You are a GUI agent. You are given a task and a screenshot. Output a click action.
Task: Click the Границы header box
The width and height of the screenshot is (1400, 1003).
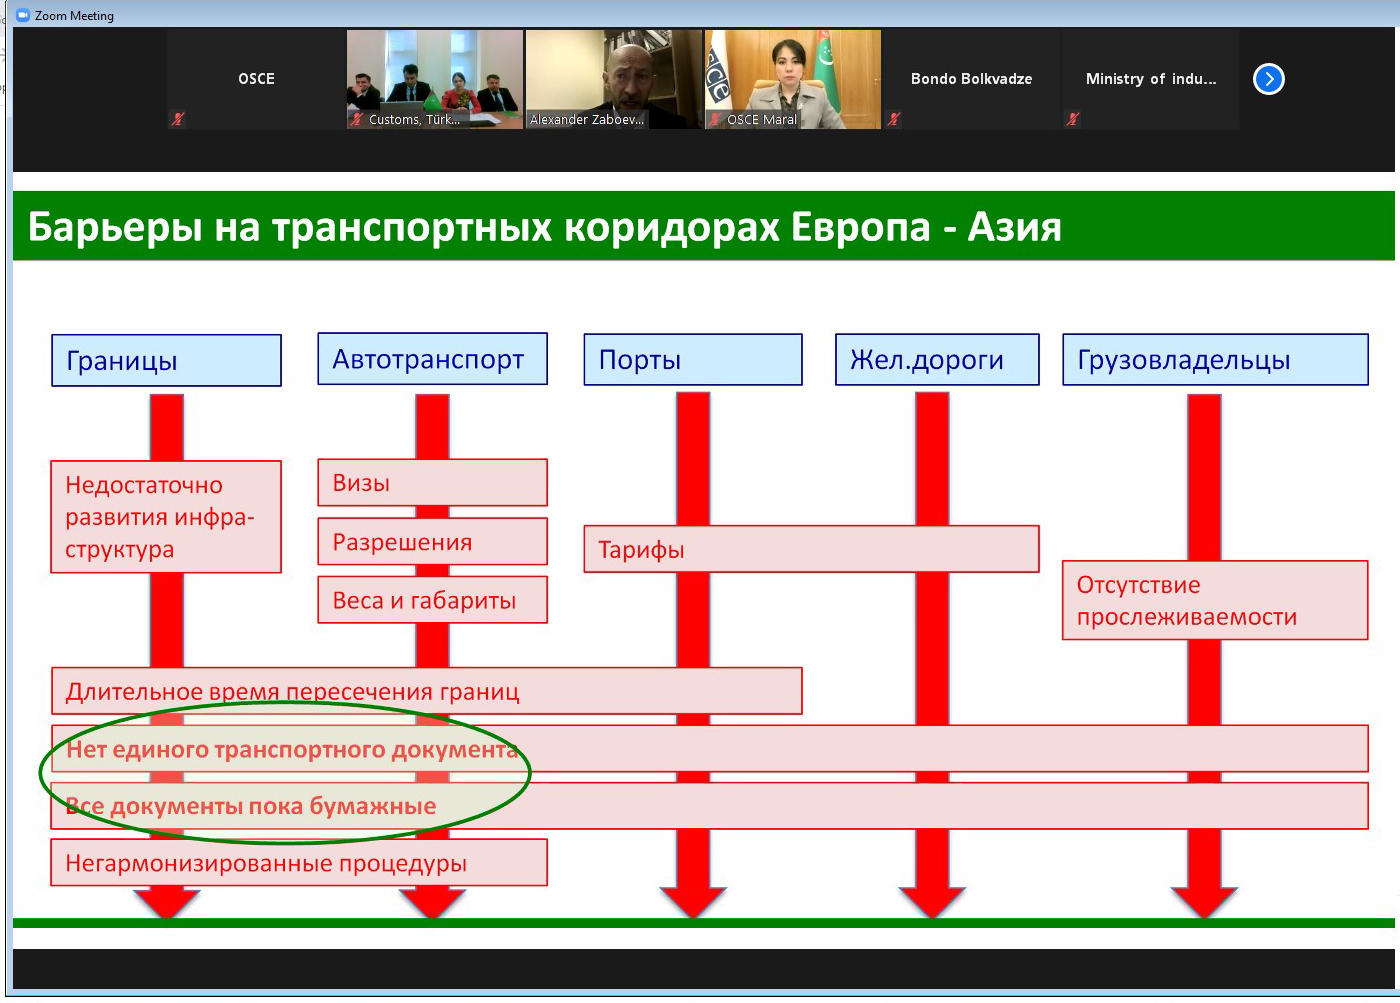coord(166,361)
